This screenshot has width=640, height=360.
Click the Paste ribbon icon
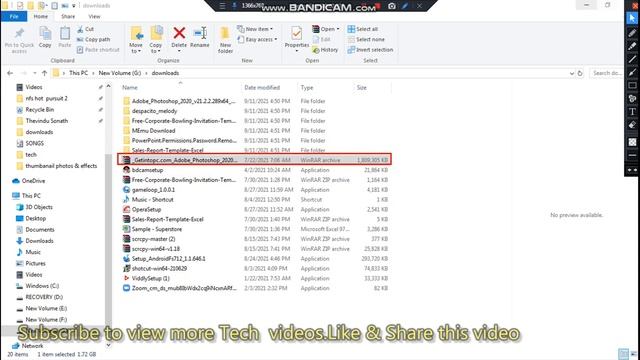click(x=64, y=33)
